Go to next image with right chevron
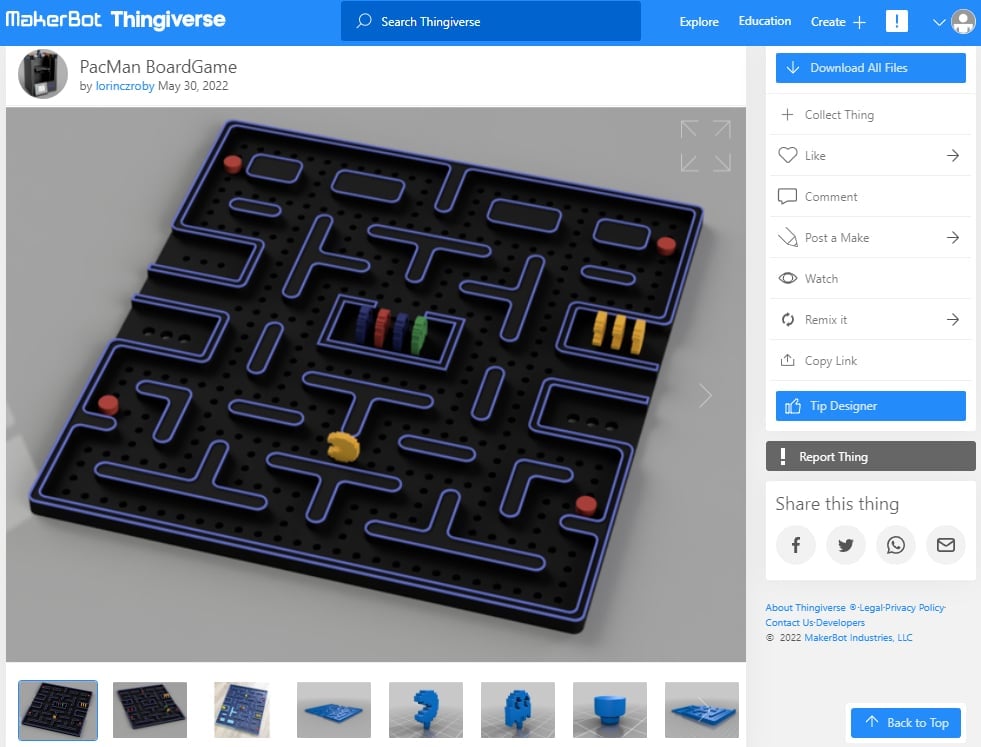 (x=705, y=395)
